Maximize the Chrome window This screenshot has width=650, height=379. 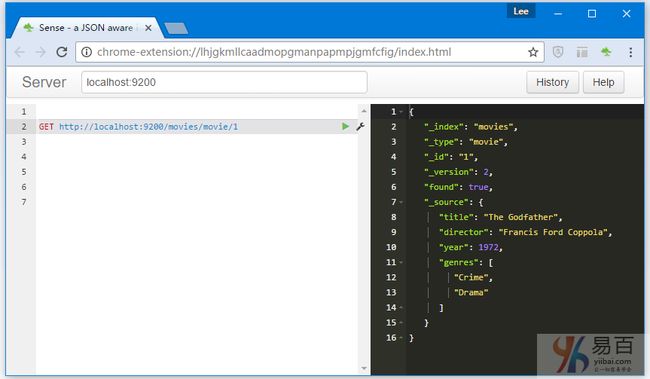pos(592,14)
